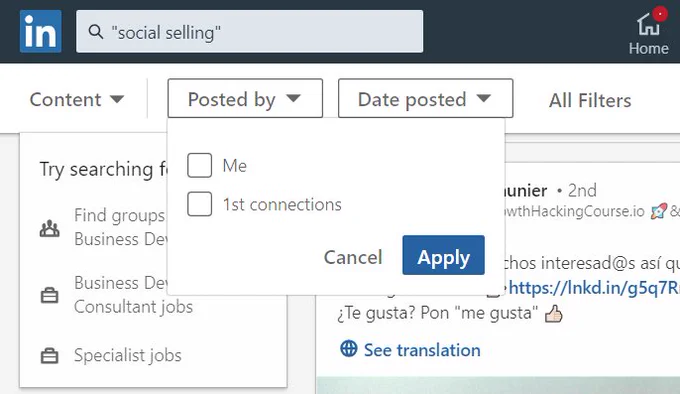Click See translation link
The height and width of the screenshot is (394, 680).
pyautogui.click(x=422, y=350)
